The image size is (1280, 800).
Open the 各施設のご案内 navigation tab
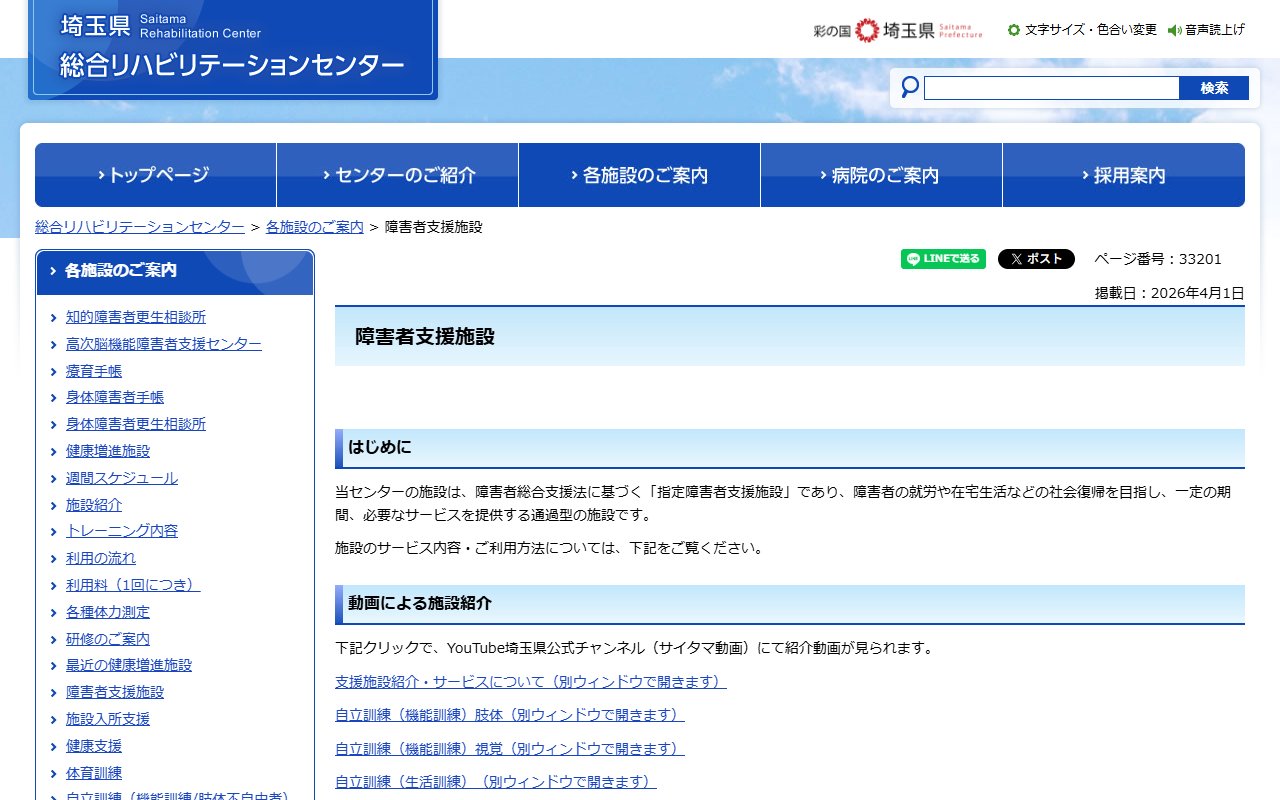coord(640,175)
